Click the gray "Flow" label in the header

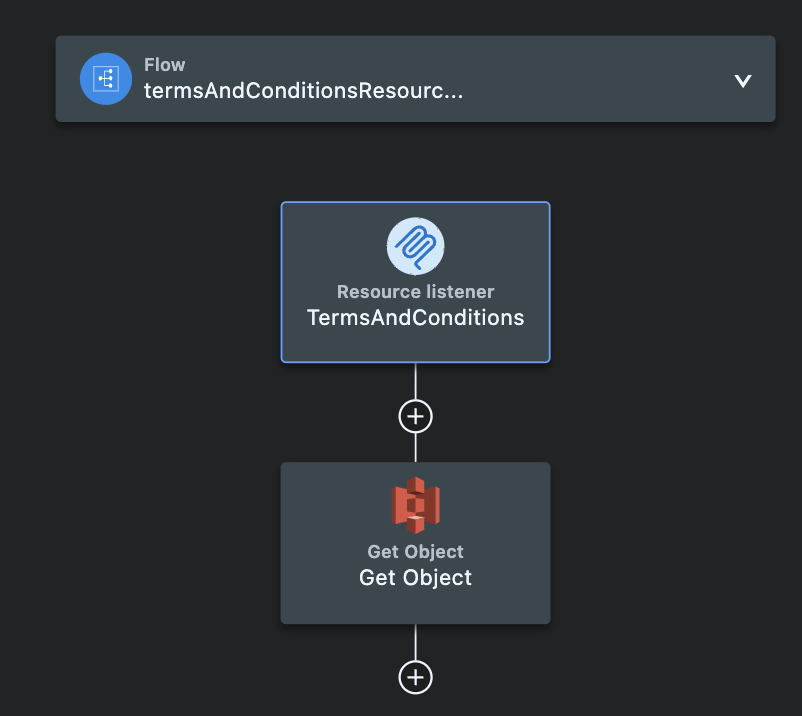[x=164, y=65]
